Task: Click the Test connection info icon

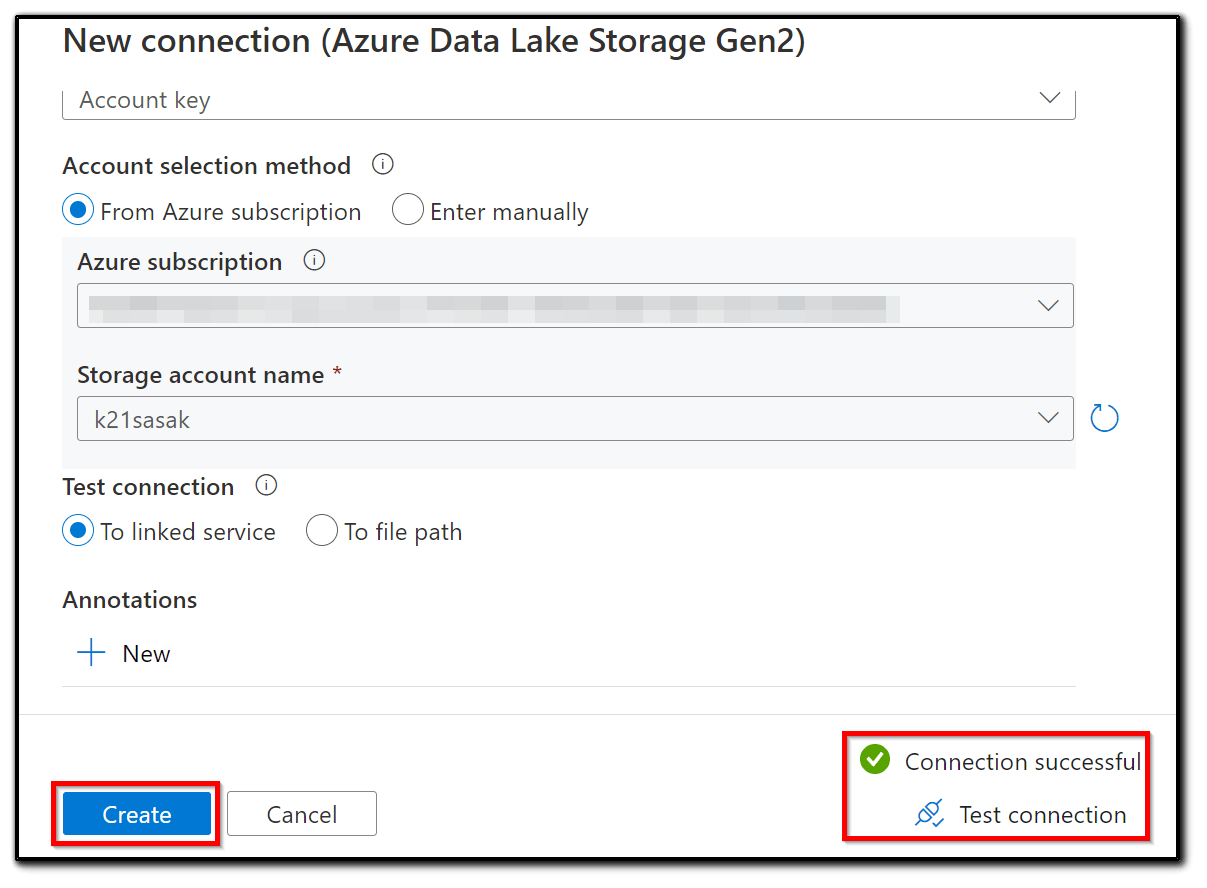Action: pyautogui.click(x=265, y=485)
